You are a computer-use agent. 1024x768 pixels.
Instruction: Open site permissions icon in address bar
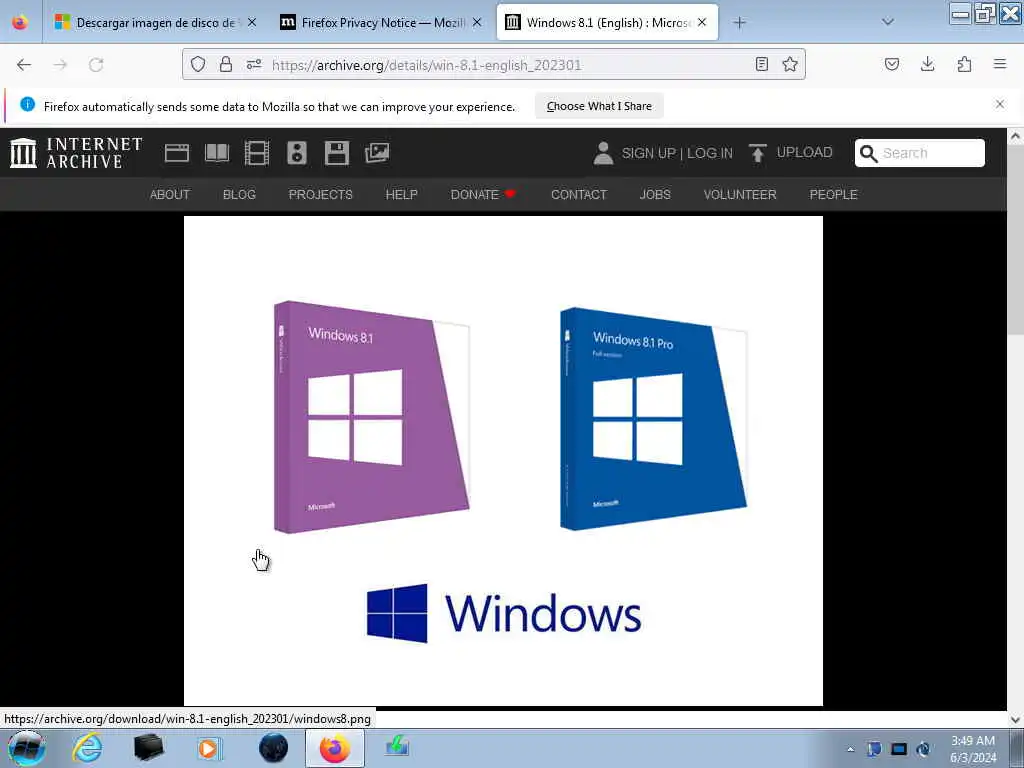[254, 64]
